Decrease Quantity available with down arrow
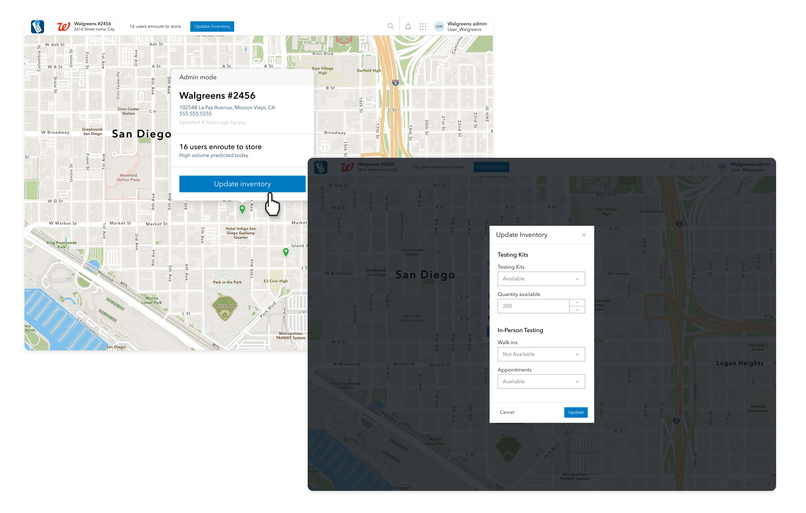Screen dimensions: 806x513 click(x=577, y=309)
